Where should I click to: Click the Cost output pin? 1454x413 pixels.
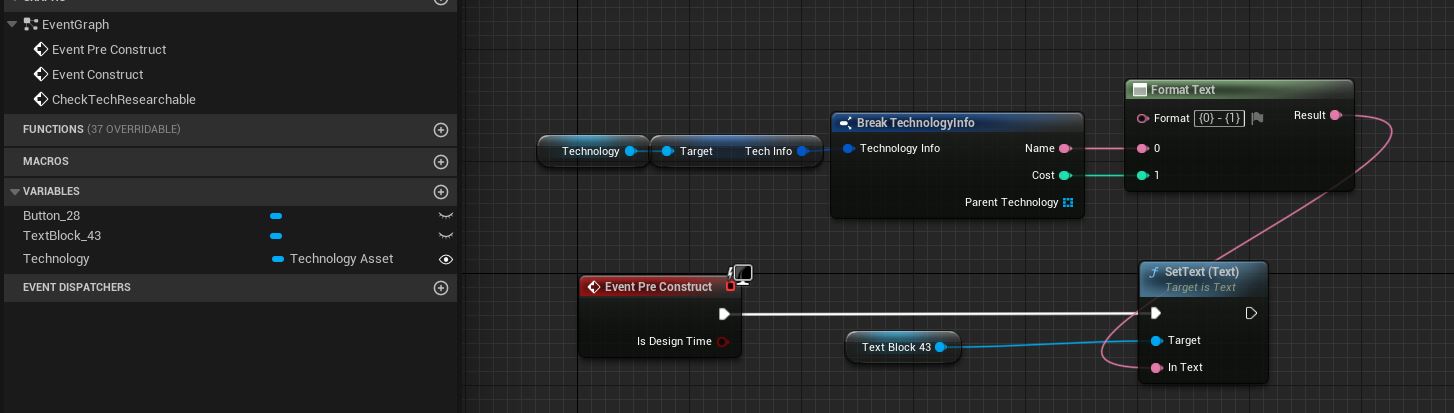pos(1065,176)
